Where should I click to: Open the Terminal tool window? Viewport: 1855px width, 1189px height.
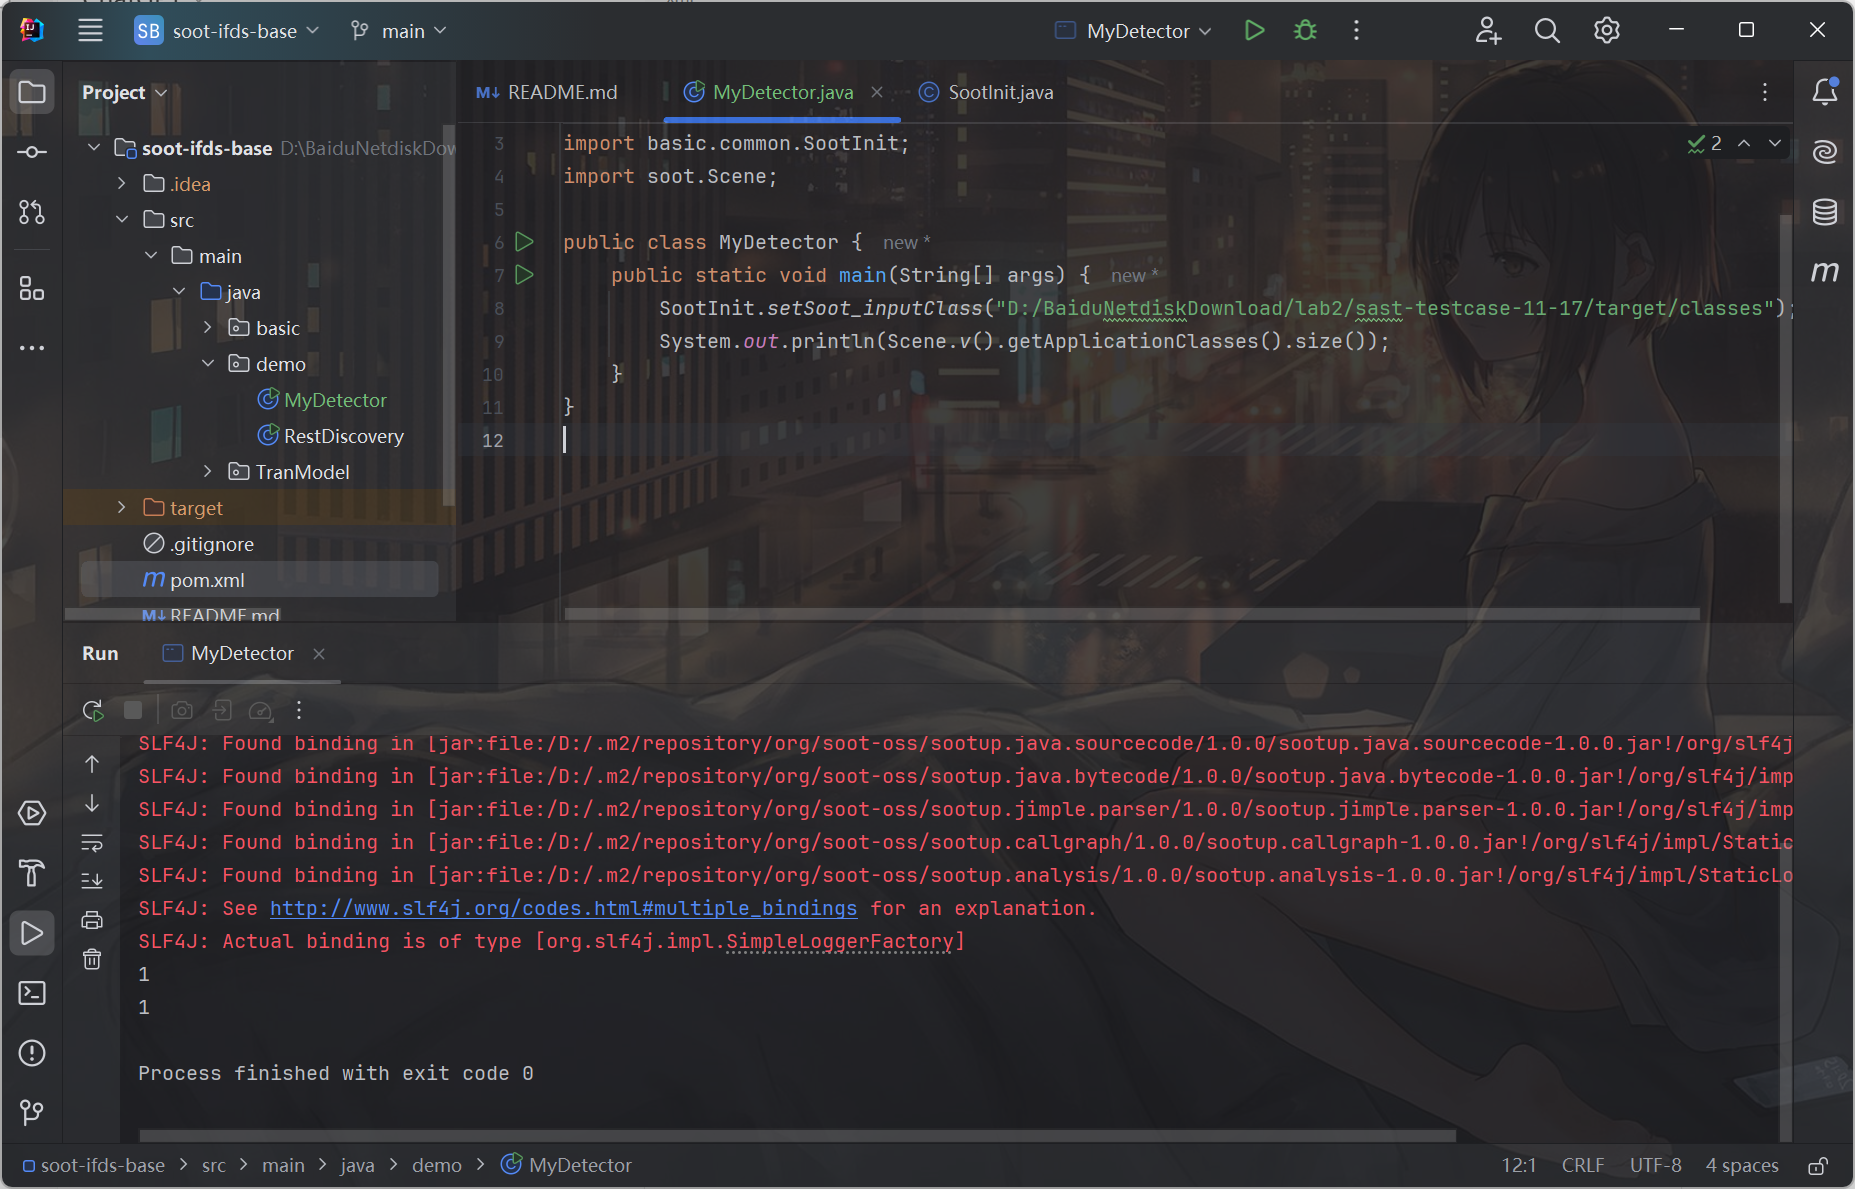(32, 993)
